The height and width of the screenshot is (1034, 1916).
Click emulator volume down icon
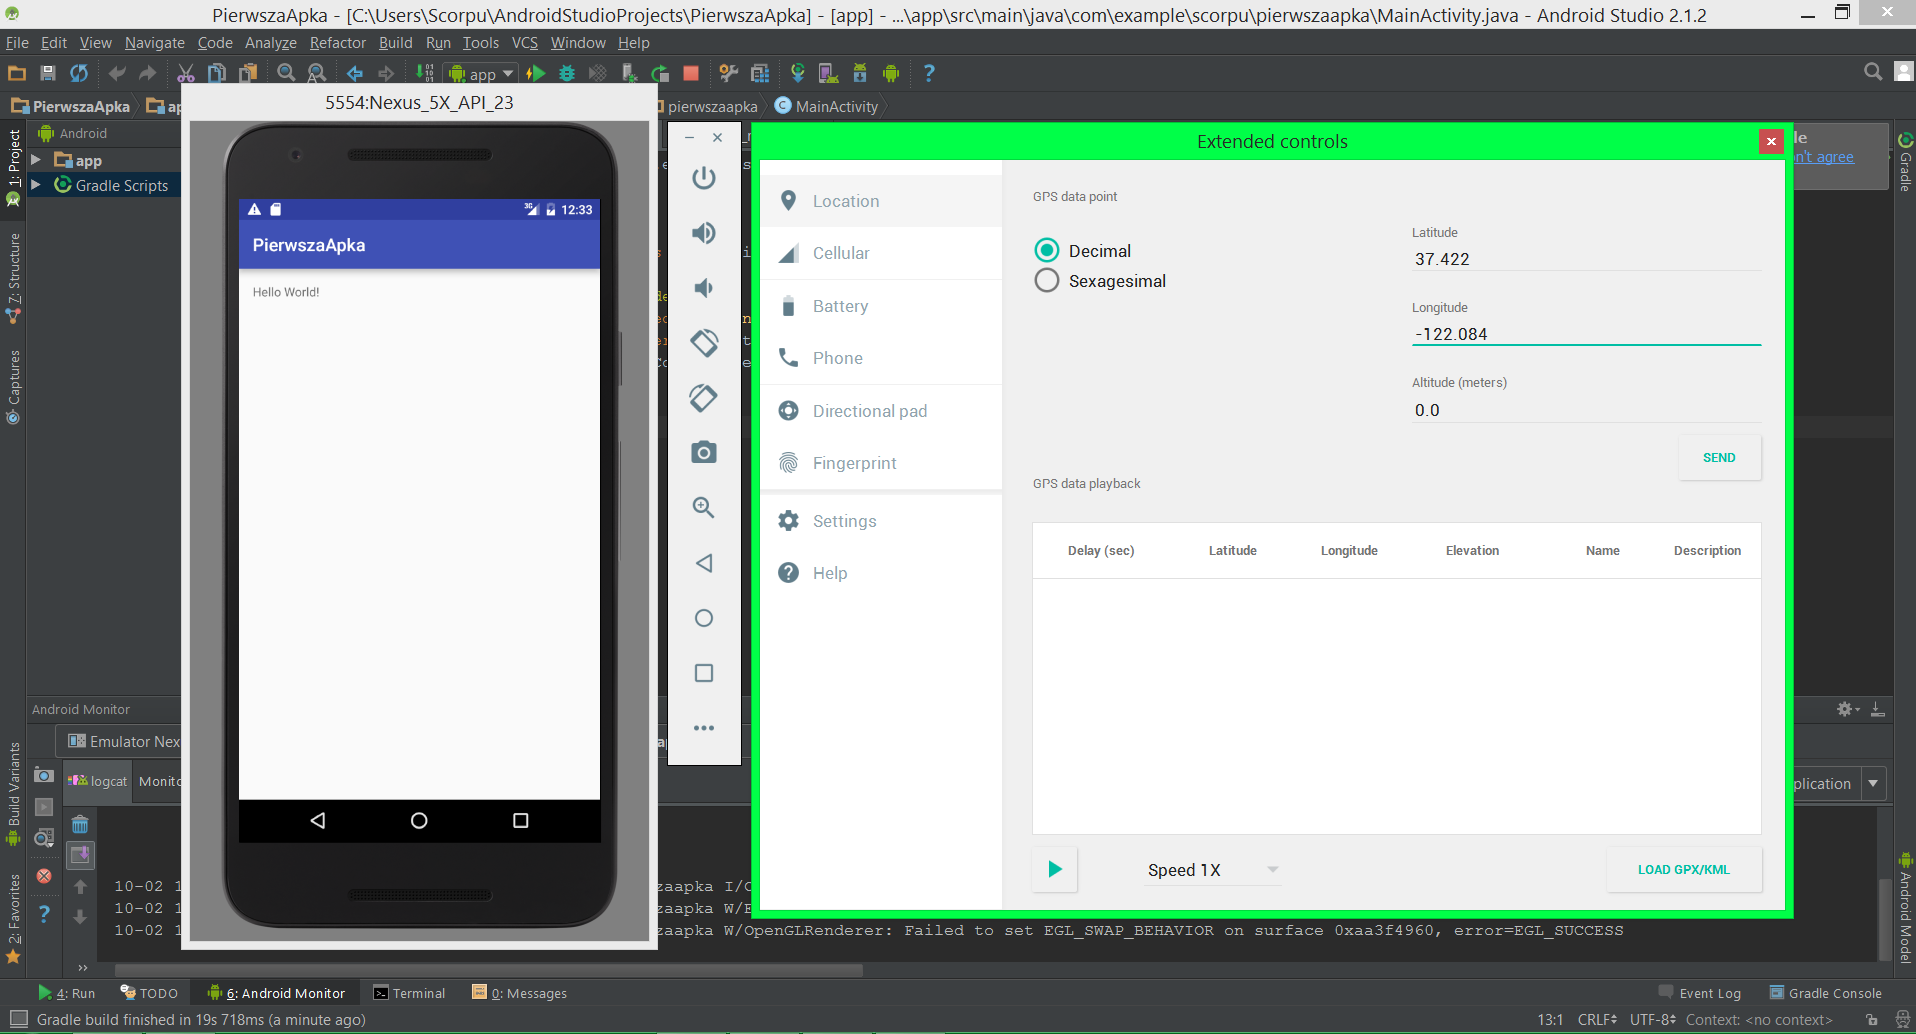(x=704, y=288)
